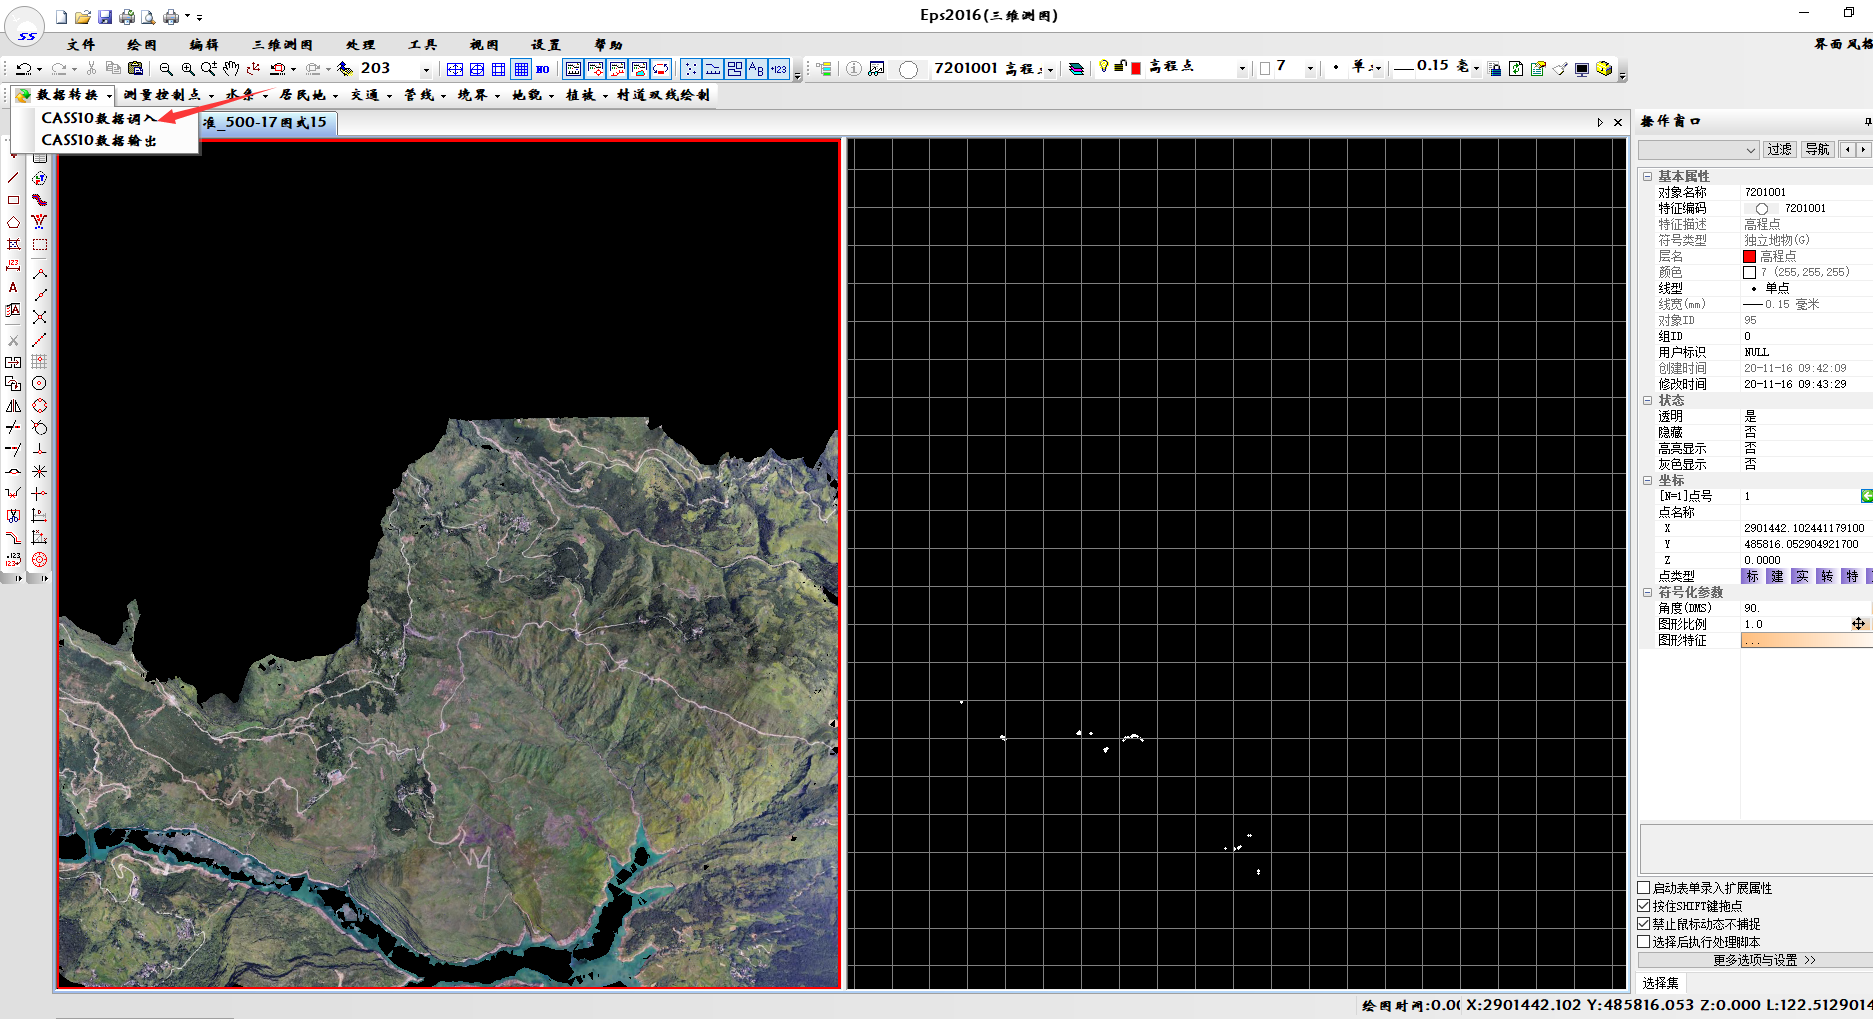
Task: Select the rectangle drawing tool
Action: [x=13, y=200]
